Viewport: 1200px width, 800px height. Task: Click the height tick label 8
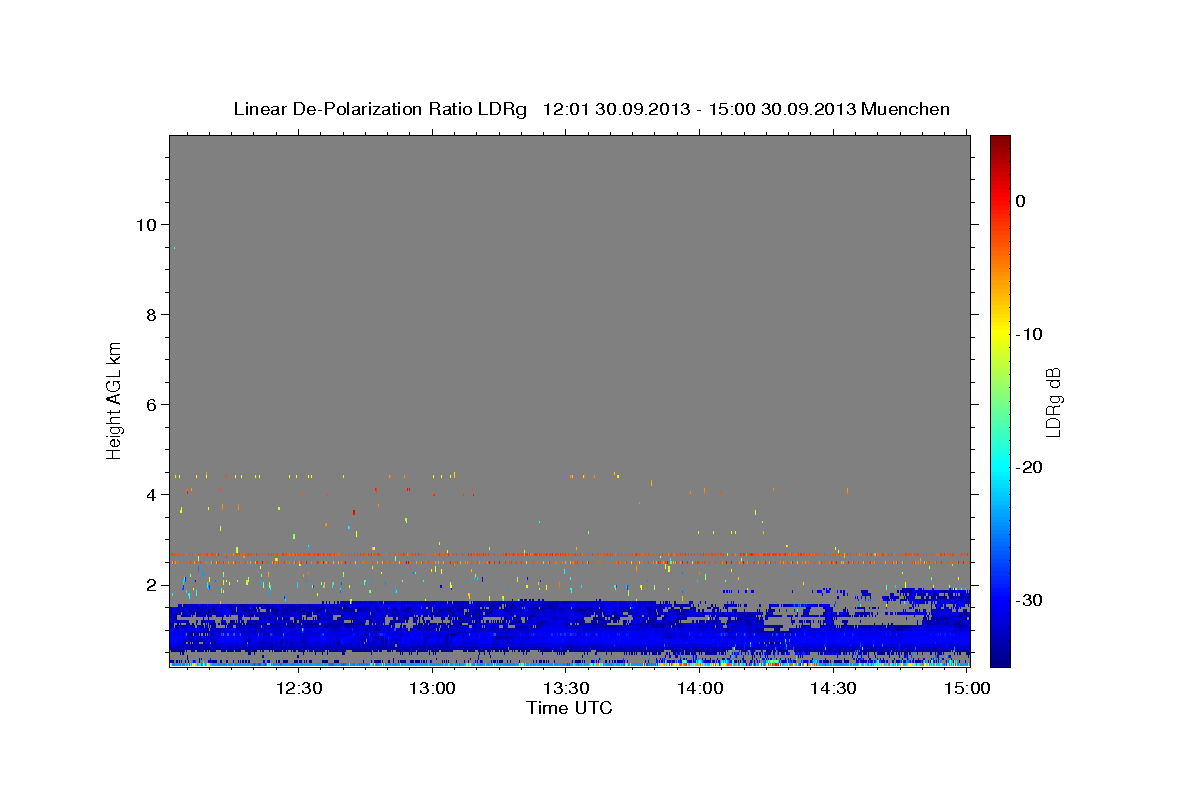(151, 314)
